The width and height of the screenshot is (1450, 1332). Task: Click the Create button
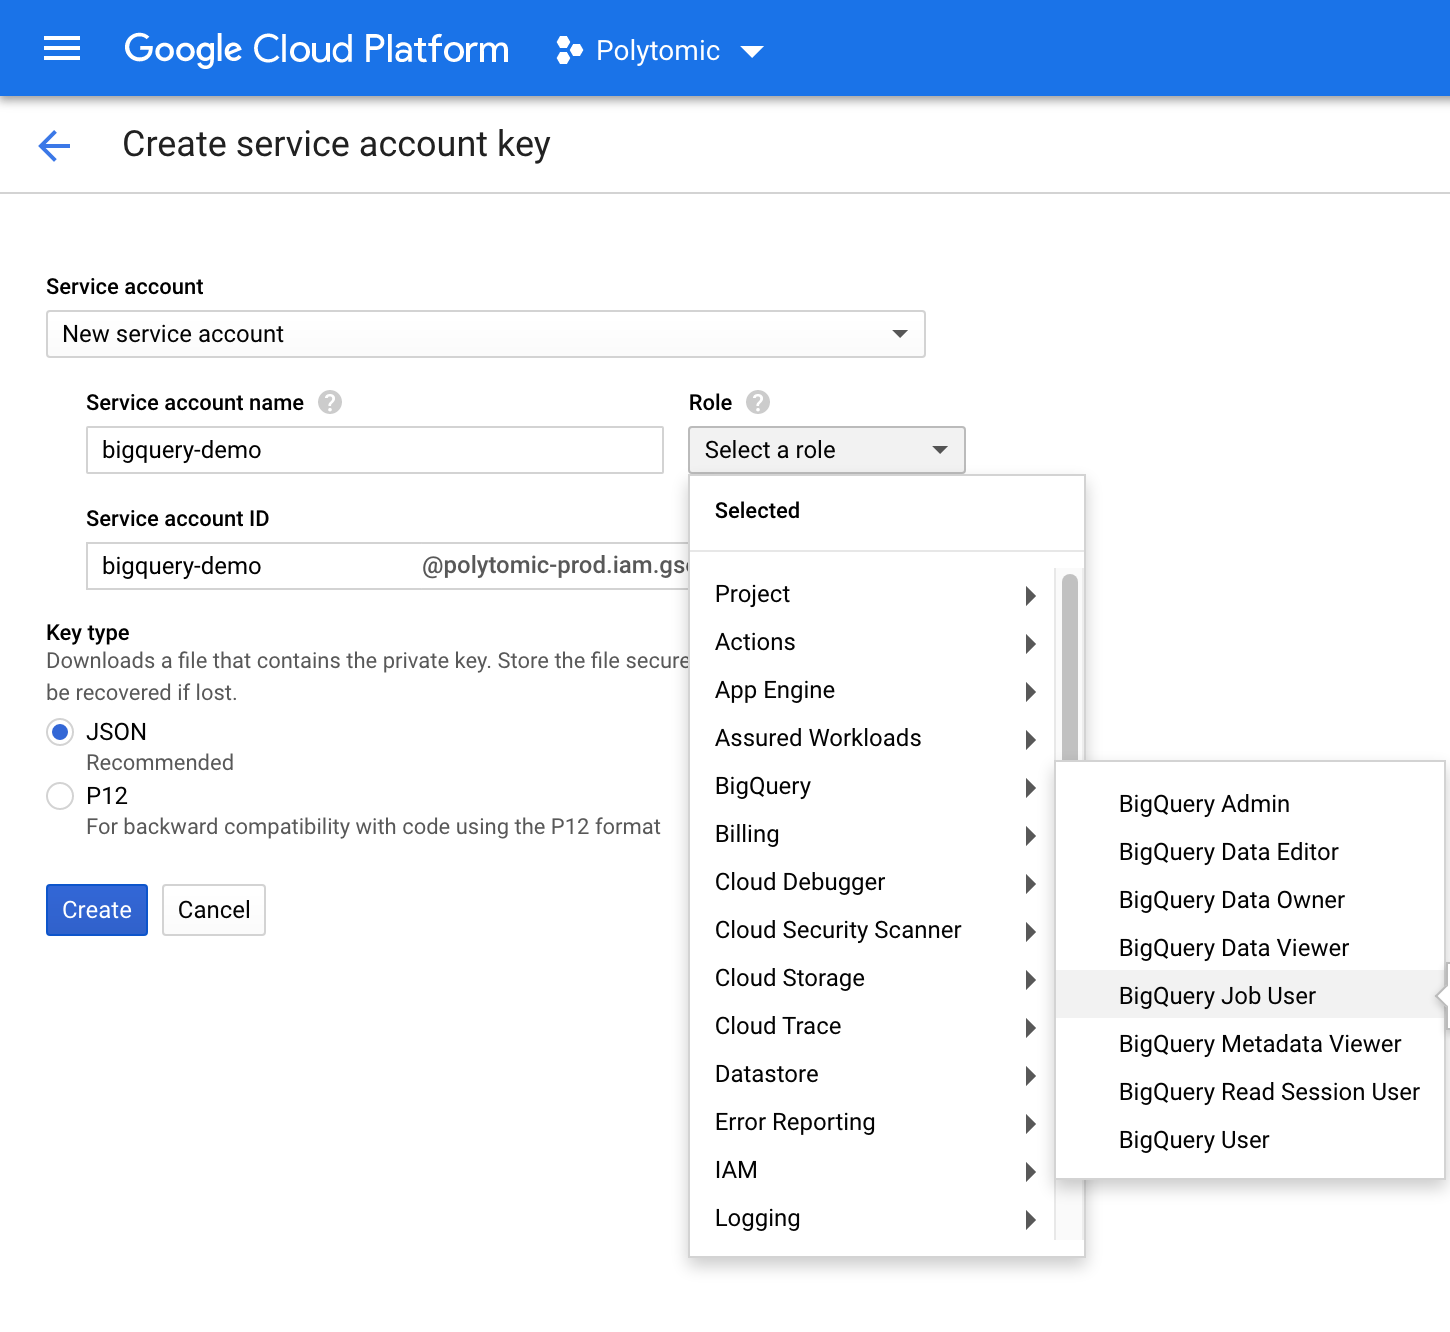click(97, 910)
